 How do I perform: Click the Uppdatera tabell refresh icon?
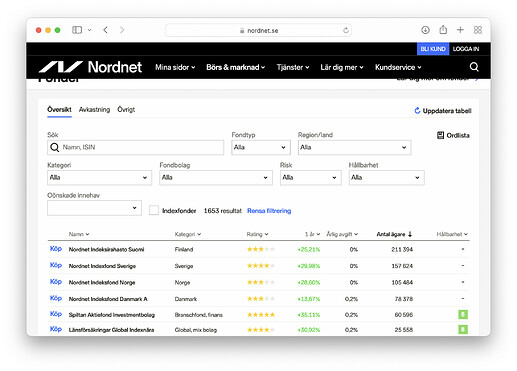(x=417, y=111)
